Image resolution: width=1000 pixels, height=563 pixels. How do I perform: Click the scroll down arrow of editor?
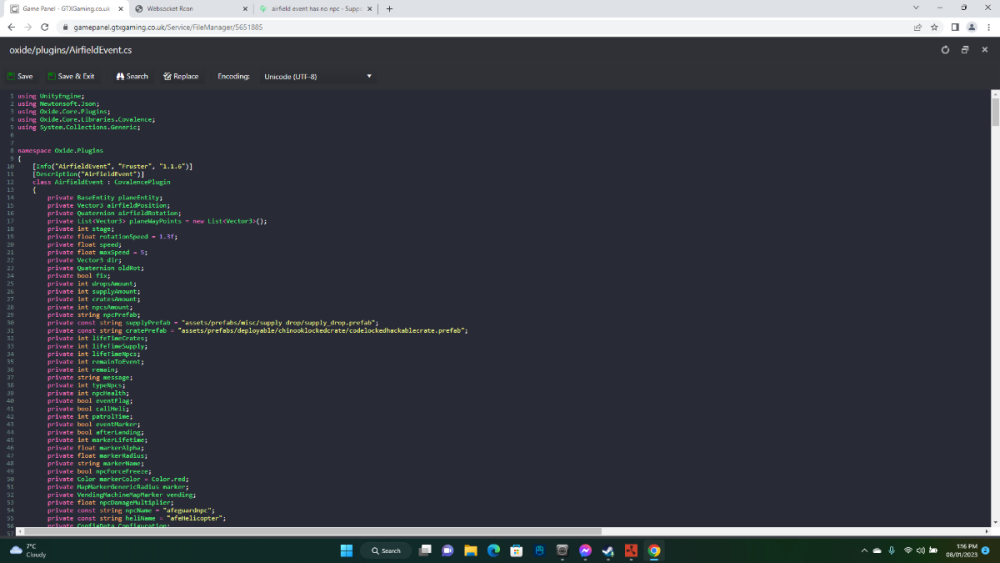click(995, 522)
